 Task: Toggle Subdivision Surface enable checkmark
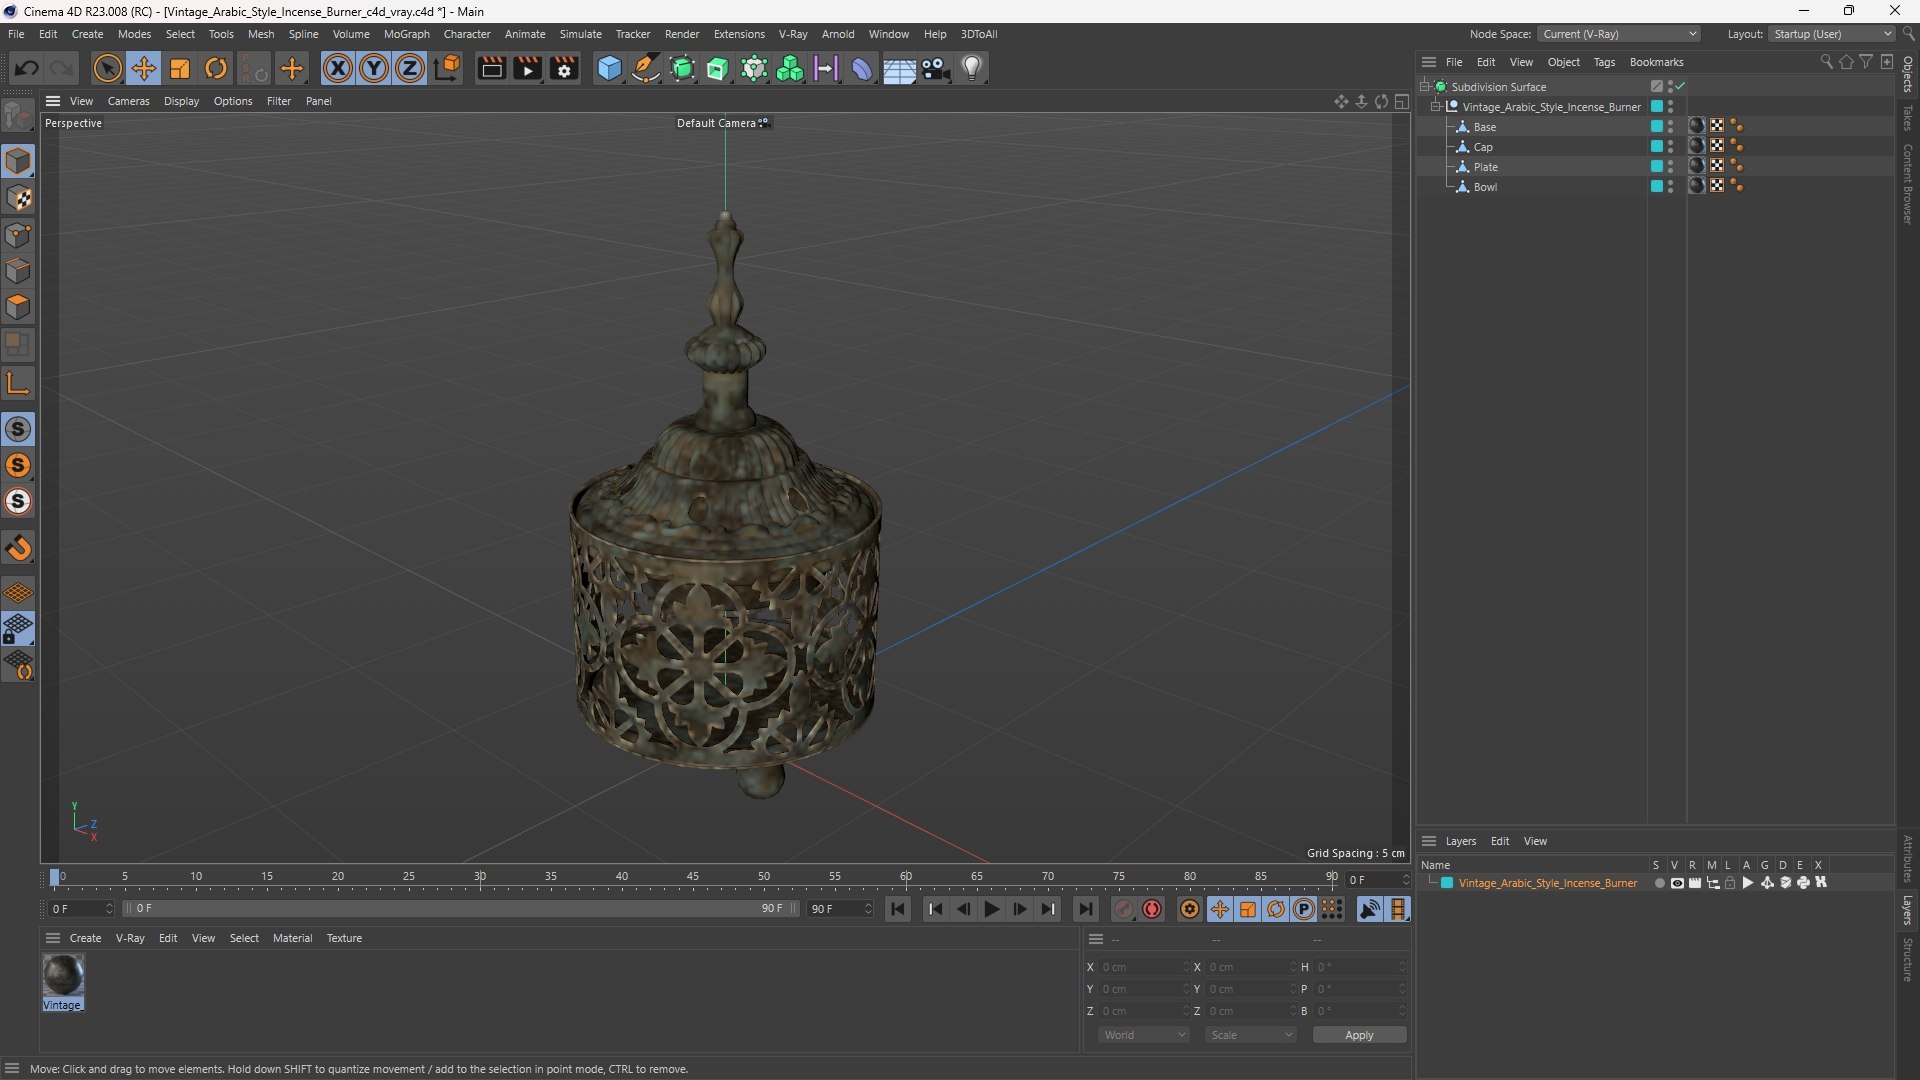(x=1681, y=86)
